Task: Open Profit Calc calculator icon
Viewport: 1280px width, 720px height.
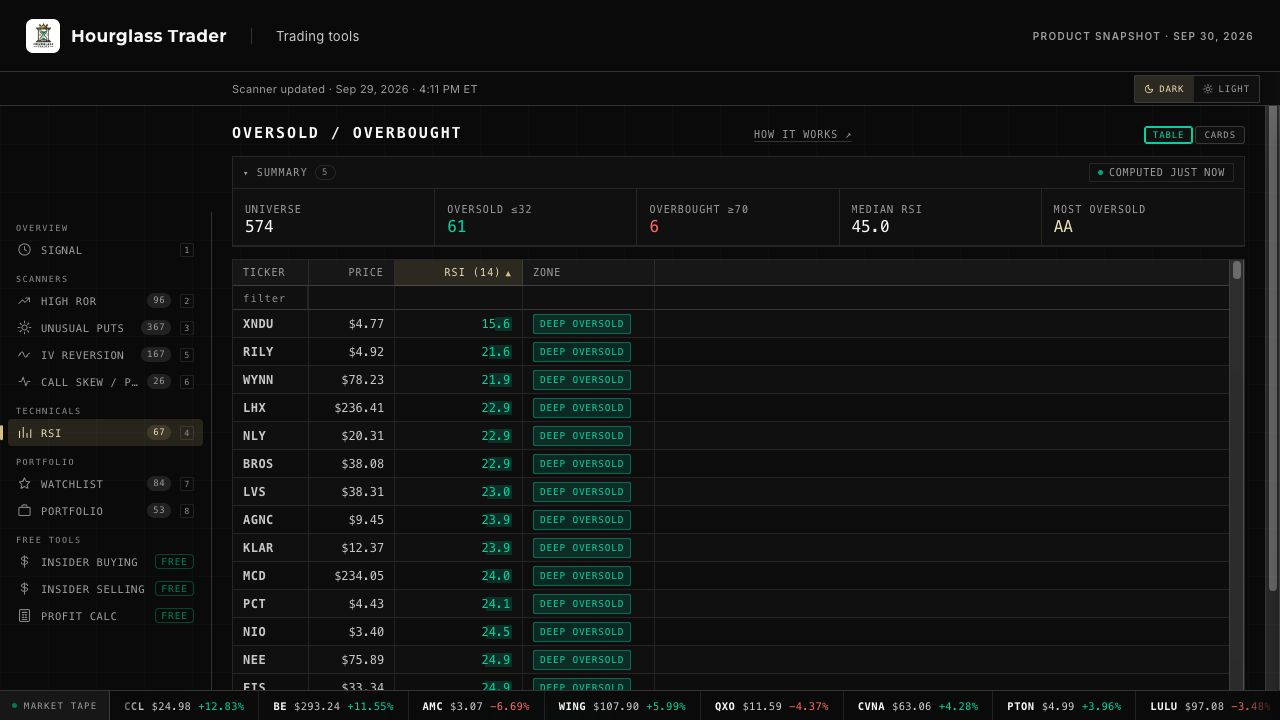Action: coord(24,616)
